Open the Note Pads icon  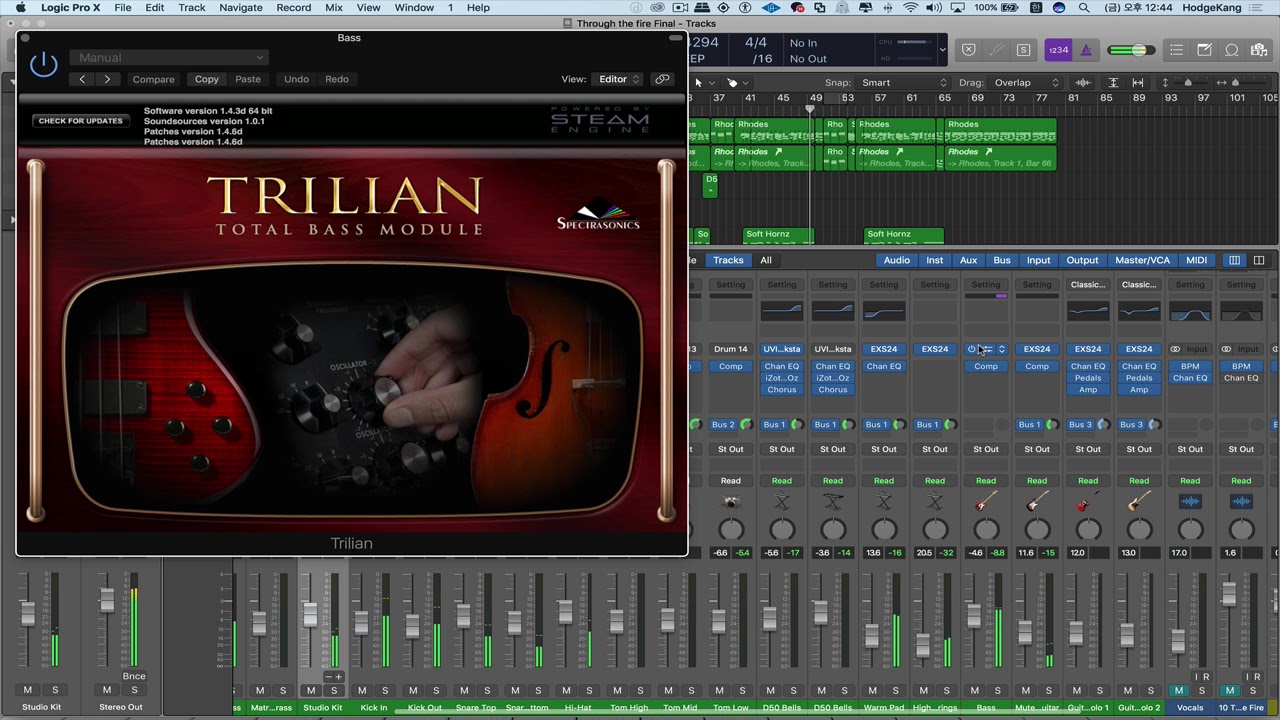[x=1205, y=50]
